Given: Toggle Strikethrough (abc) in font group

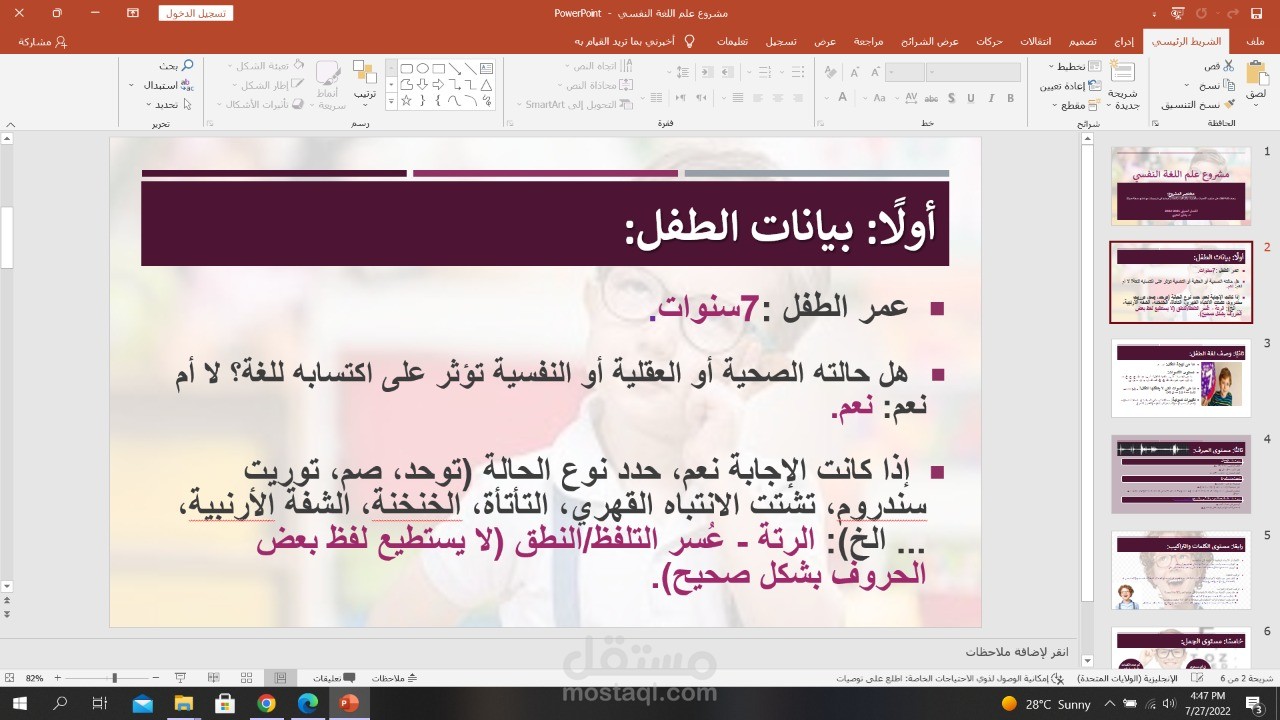Looking at the screenshot, I should click(x=929, y=98).
